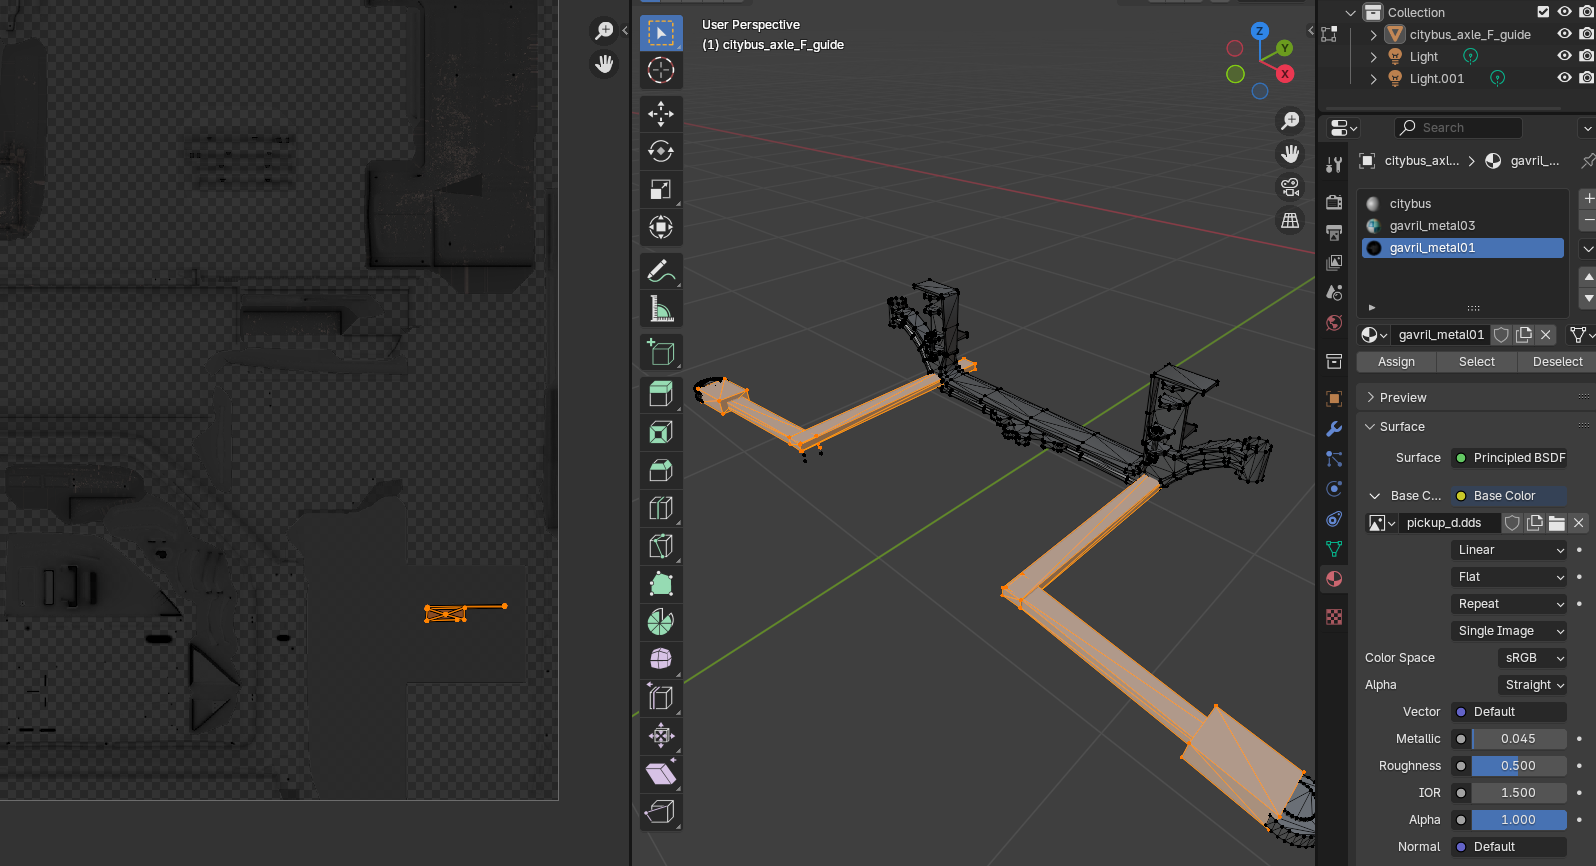
Task: Switch to perspective/orthographic grid view icon
Action: pos(1290,221)
